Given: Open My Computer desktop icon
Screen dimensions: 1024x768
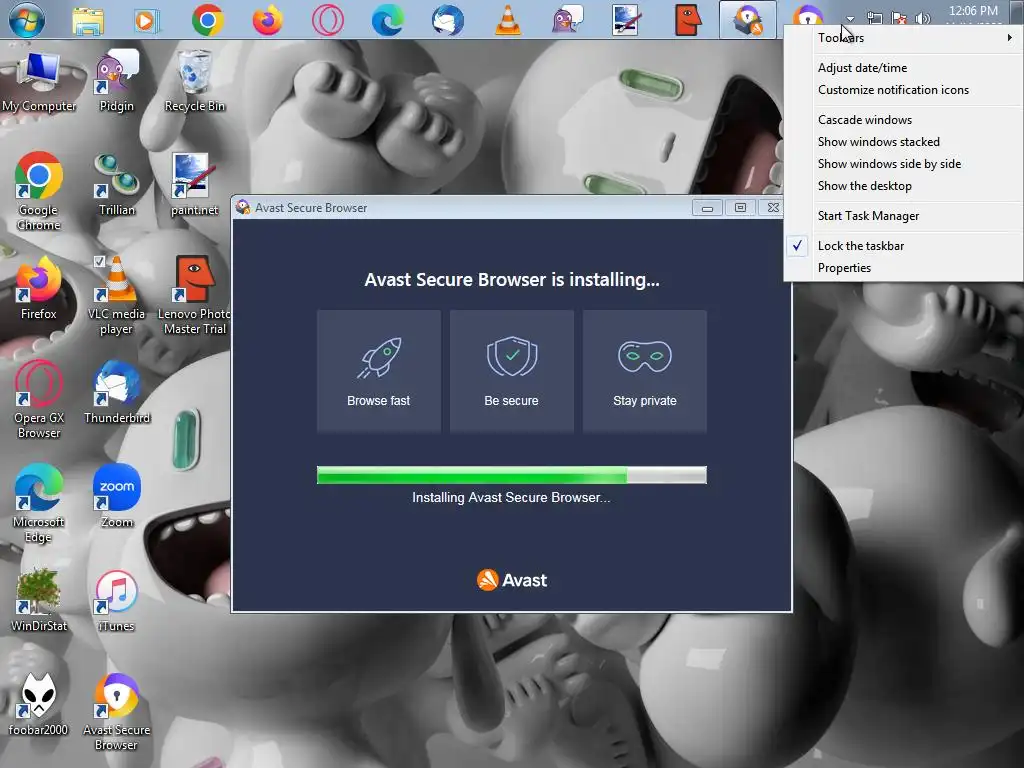Looking at the screenshot, I should click(39, 82).
